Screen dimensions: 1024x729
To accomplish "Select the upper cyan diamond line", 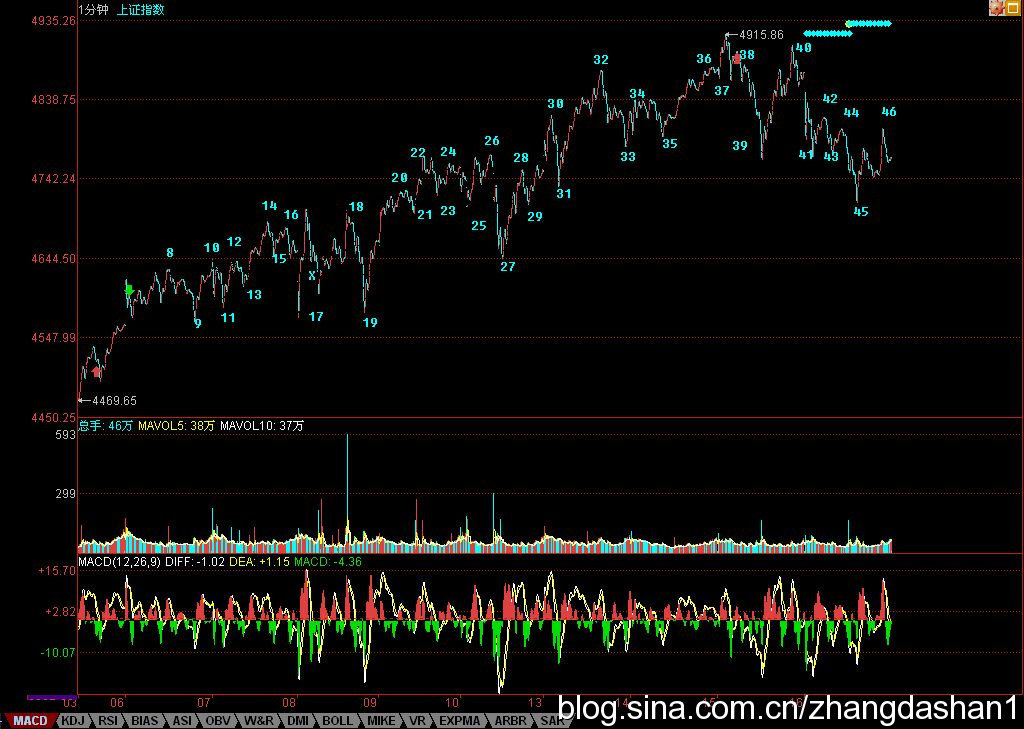I will click(x=868, y=23).
